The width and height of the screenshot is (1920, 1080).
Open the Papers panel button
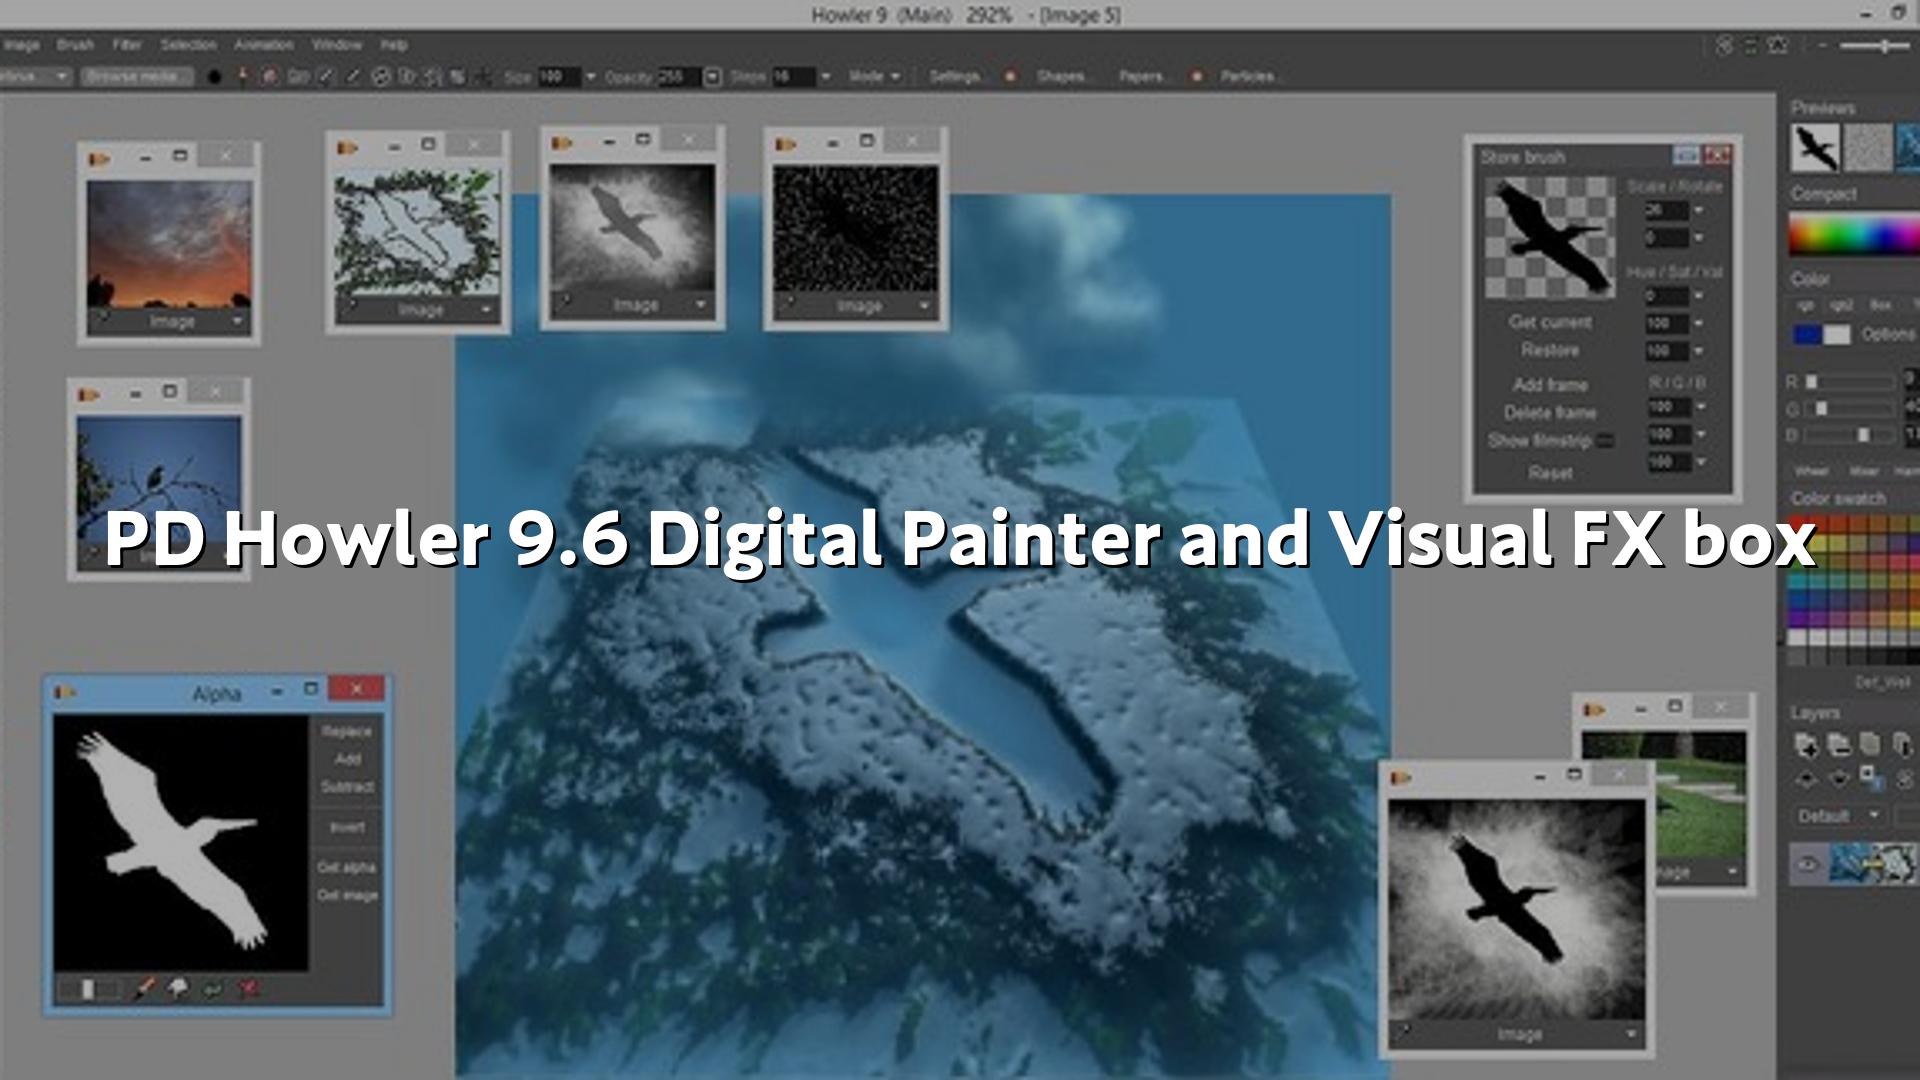1142,77
